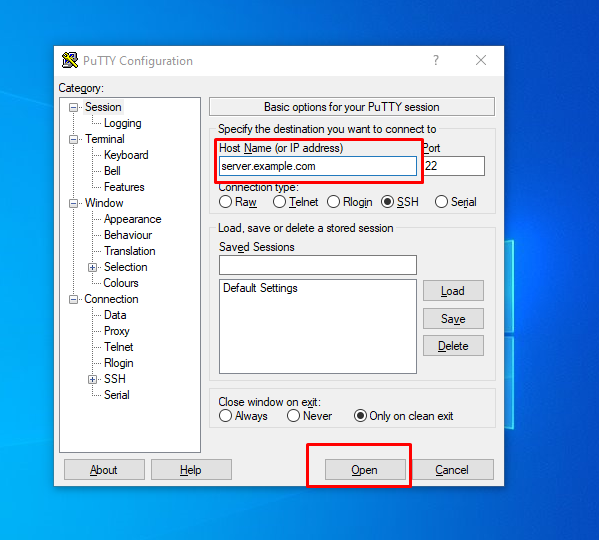
Task: Open the Proxy settings category
Action: coord(117,331)
